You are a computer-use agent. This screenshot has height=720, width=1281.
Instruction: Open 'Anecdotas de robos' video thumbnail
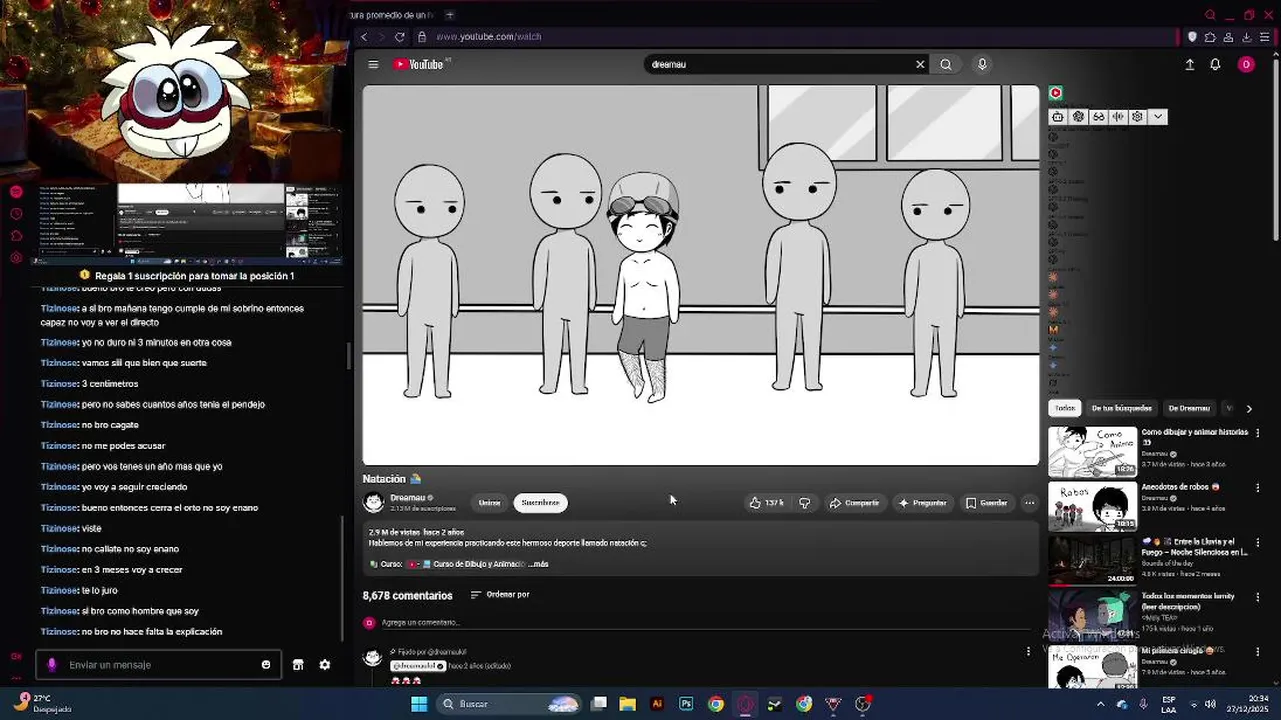1092,506
